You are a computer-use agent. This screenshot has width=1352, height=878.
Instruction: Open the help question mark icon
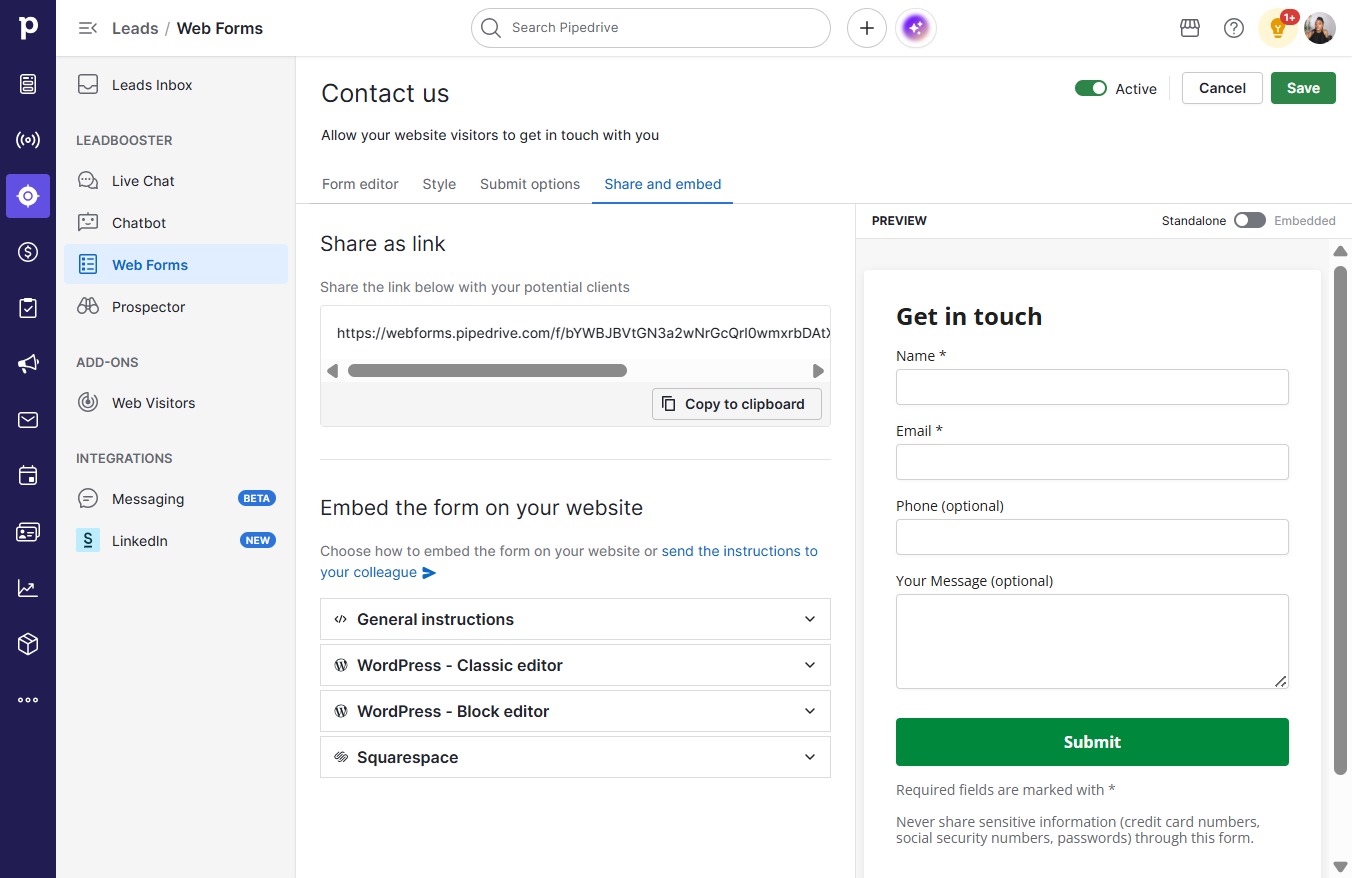[1234, 28]
